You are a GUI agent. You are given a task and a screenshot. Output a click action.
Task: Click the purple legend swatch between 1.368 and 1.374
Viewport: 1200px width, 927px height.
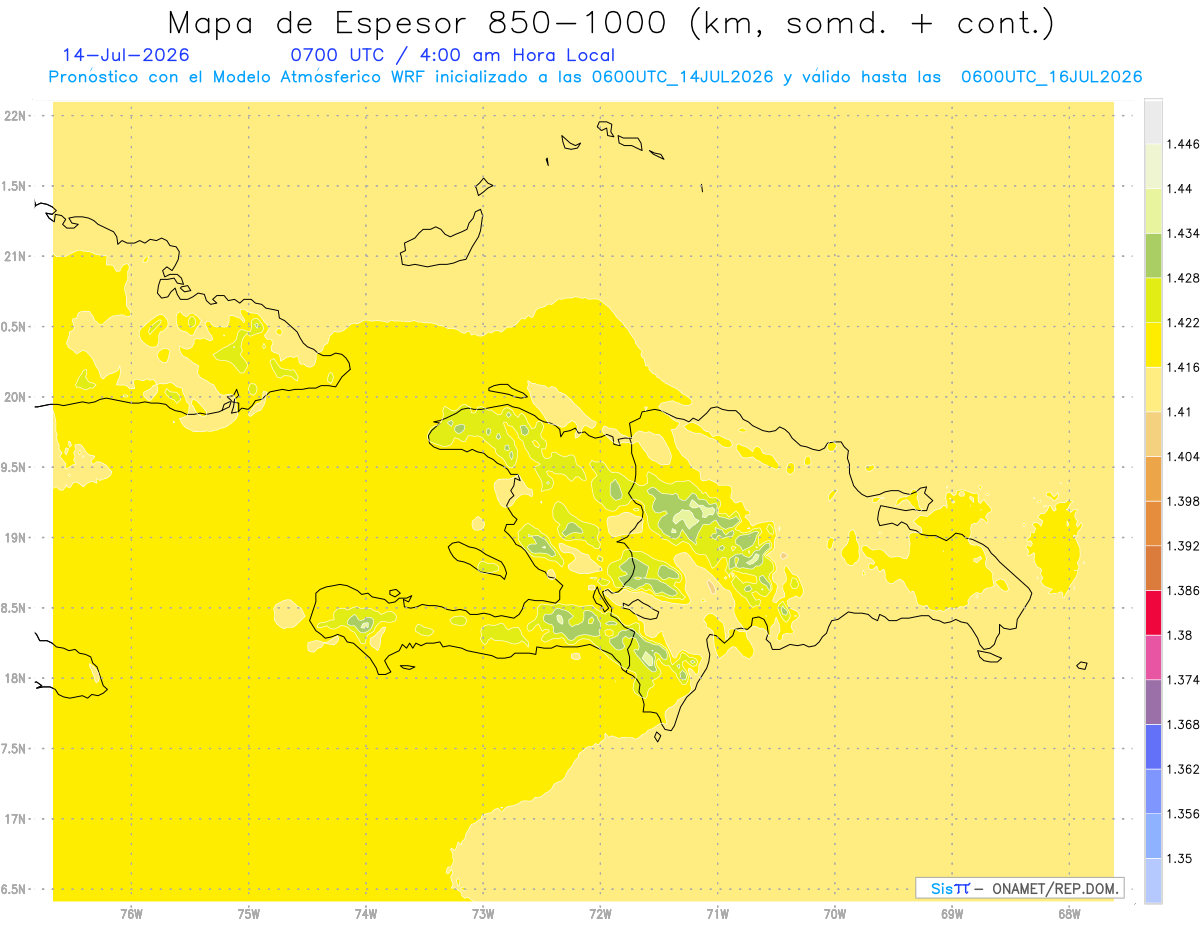pos(1153,702)
